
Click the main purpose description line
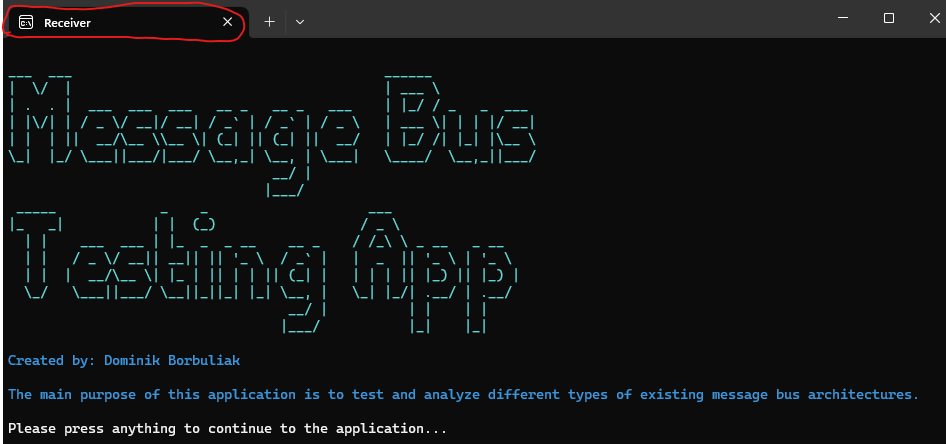click(x=463, y=395)
